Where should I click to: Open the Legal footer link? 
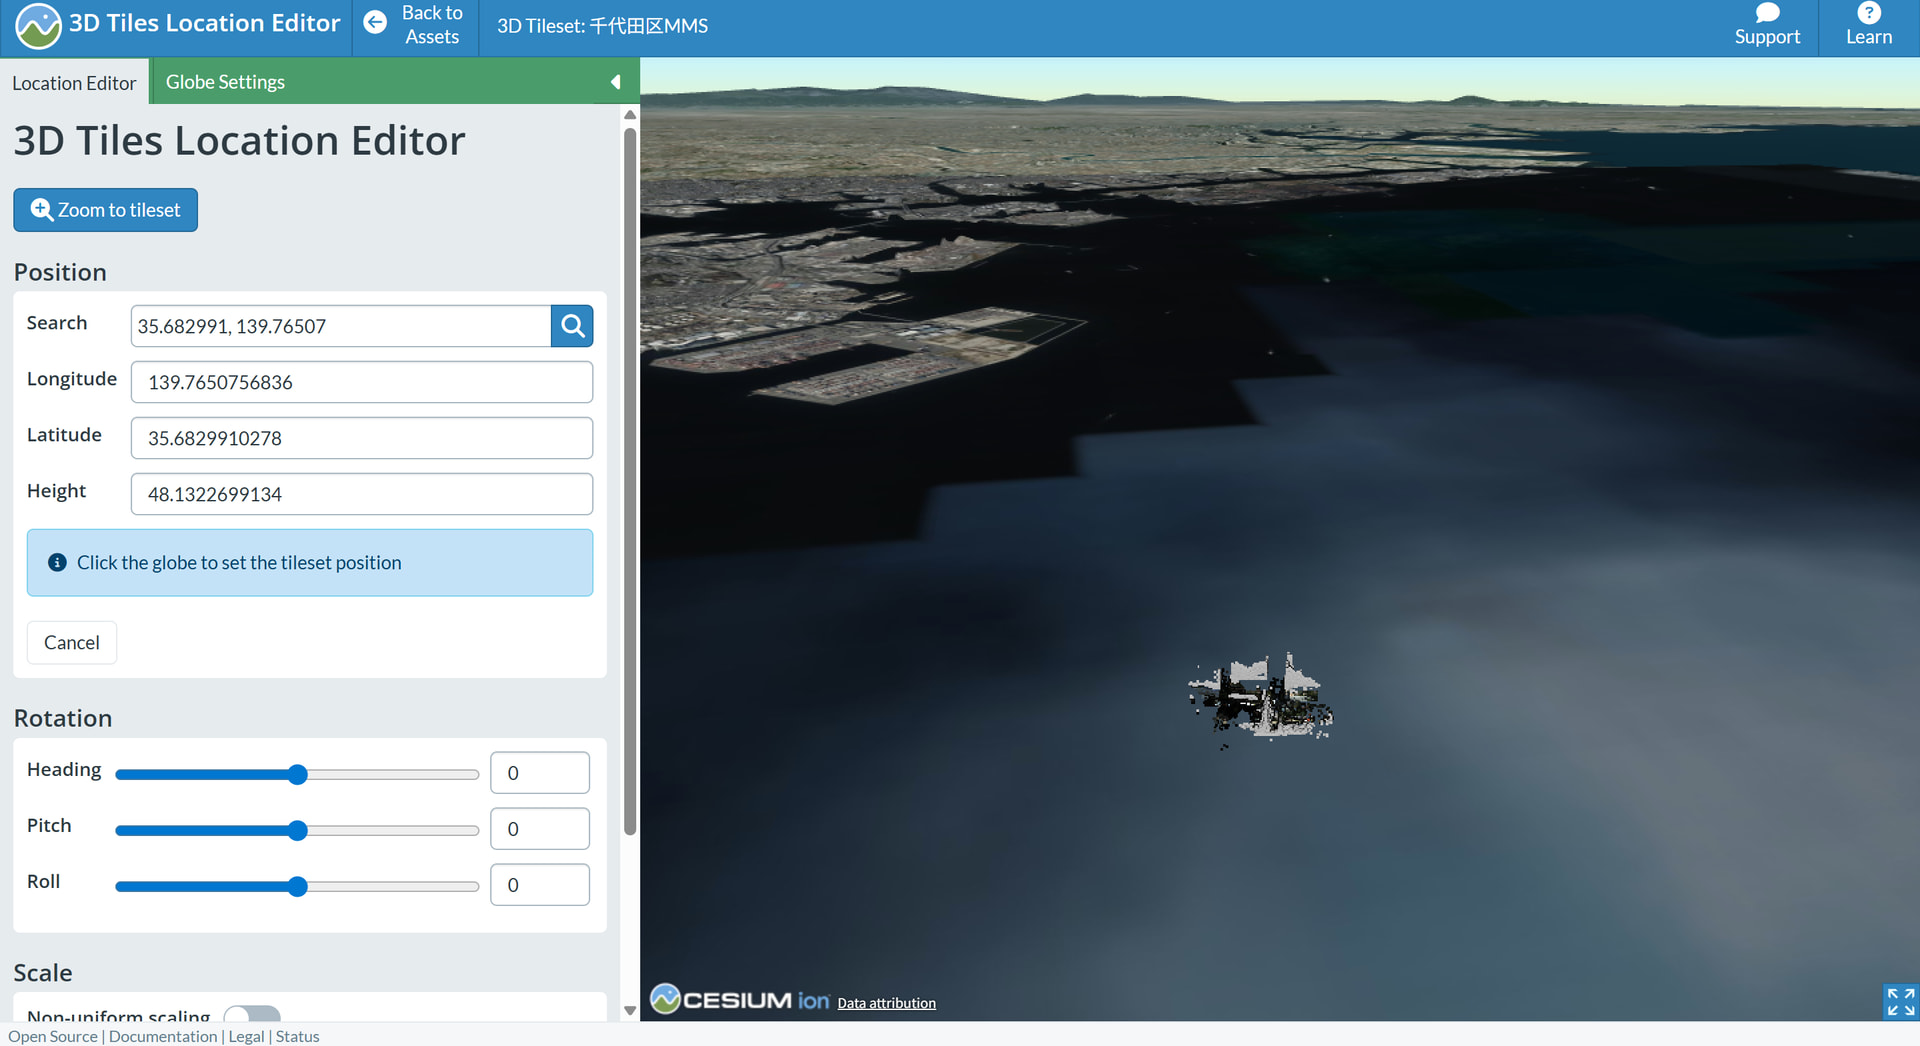point(246,1036)
